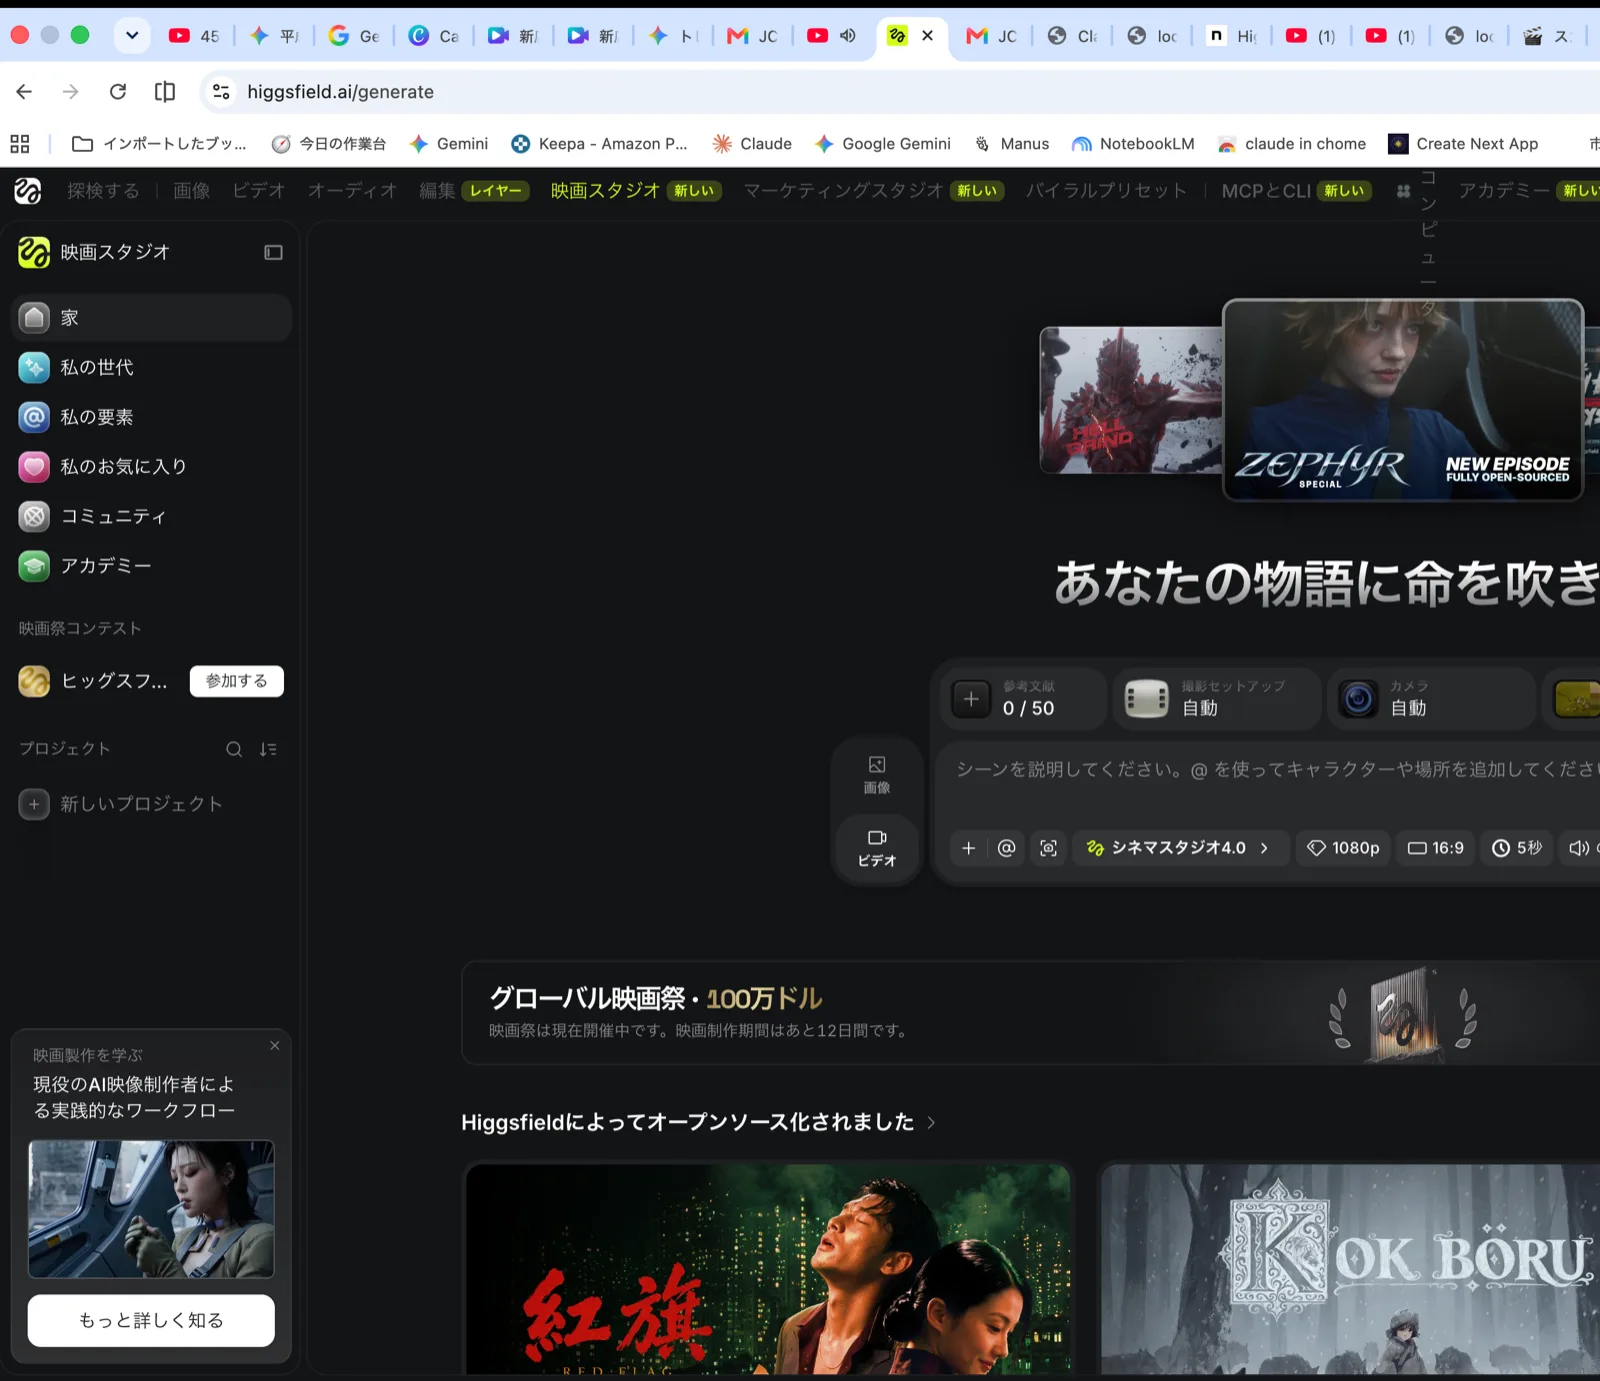
Task: Click the plus icon in the prompt toolbar
Action: click(968, 848)
